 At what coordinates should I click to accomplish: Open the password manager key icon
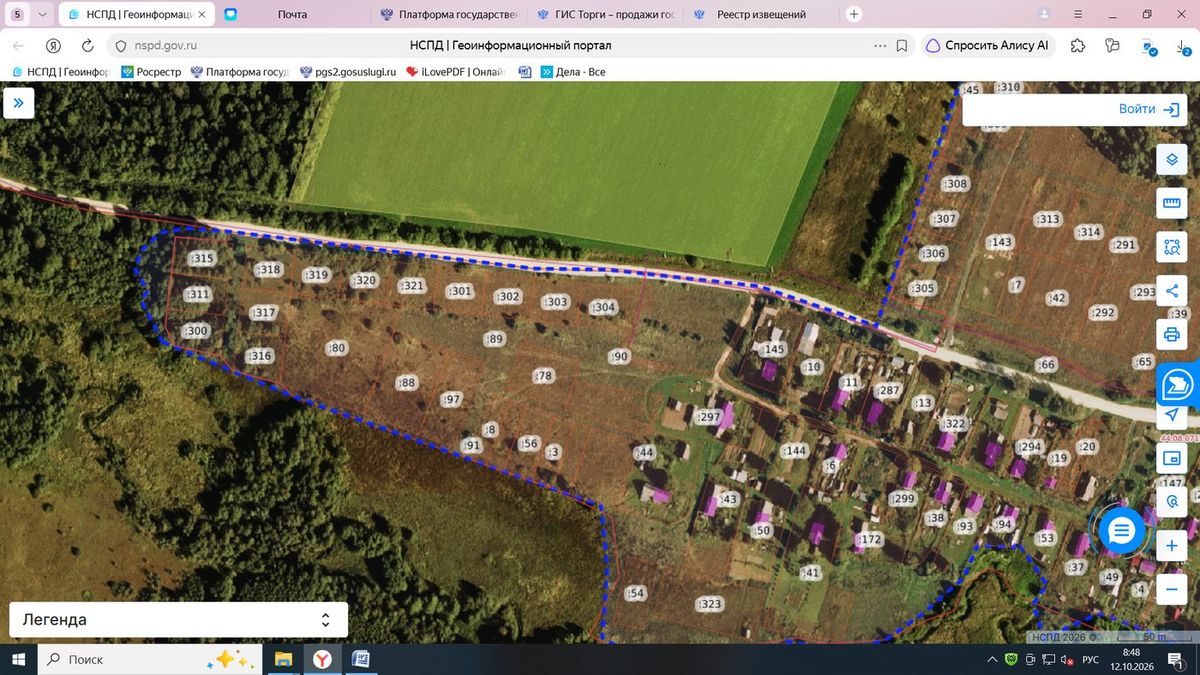[x=1113, y=45]
